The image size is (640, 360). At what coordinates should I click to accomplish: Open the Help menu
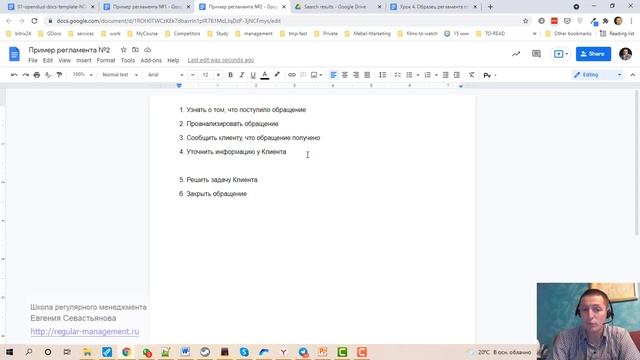point(173,60)
